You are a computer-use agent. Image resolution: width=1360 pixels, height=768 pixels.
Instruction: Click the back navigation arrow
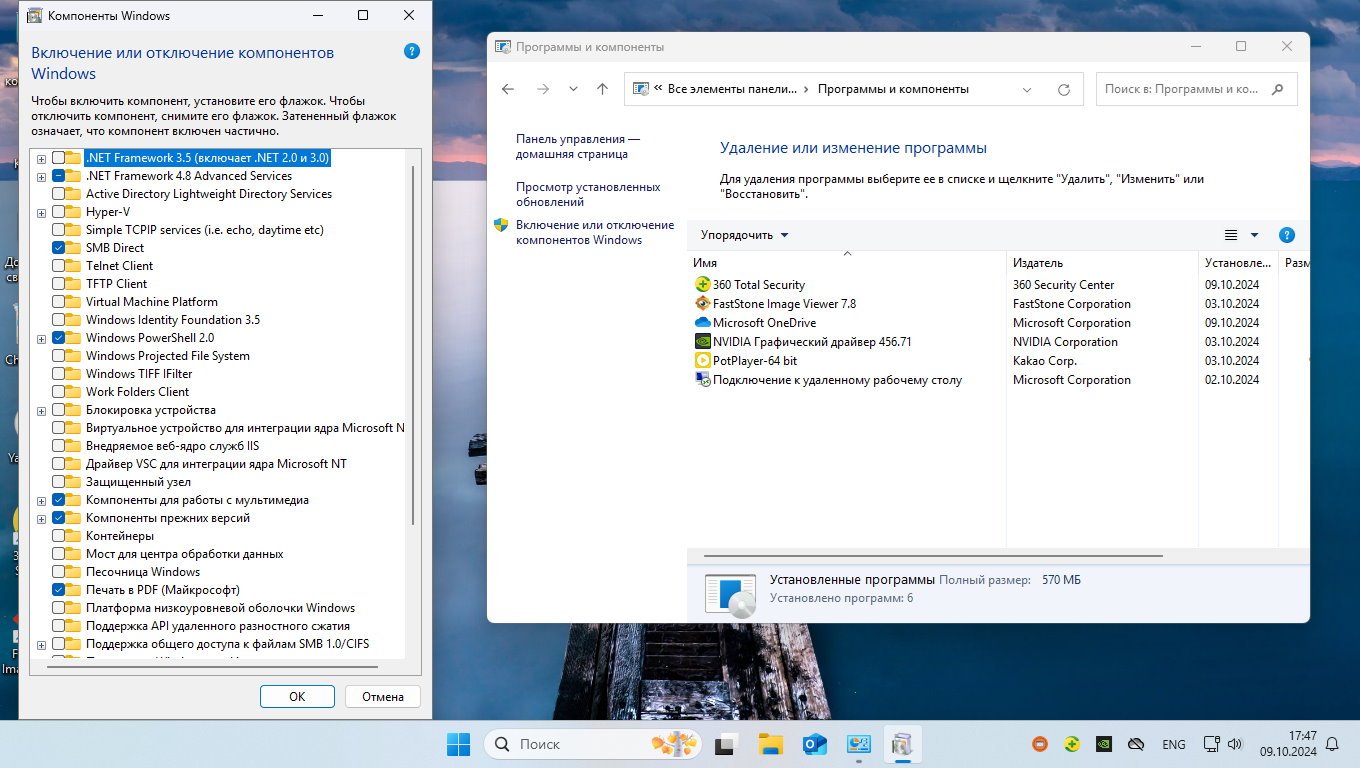[x=508, y=89]
